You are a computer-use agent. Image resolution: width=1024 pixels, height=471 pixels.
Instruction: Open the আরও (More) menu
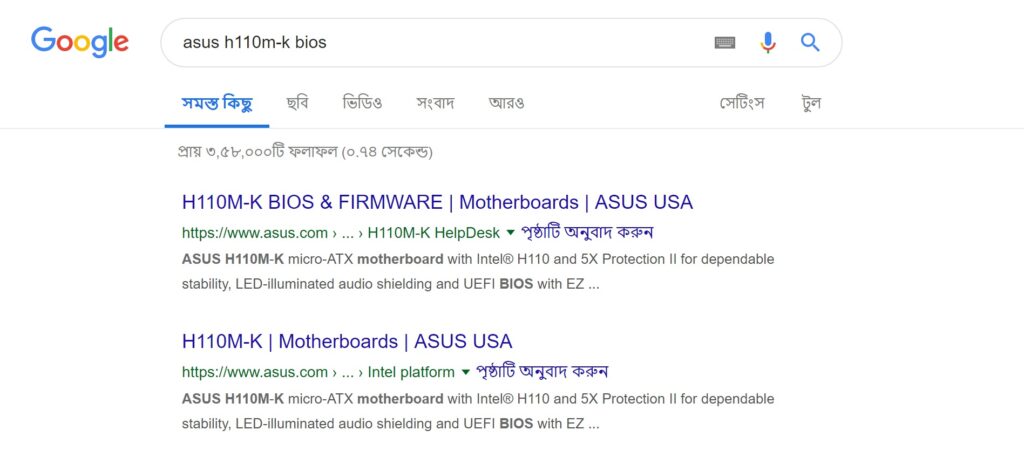click(x=506, y=103)
